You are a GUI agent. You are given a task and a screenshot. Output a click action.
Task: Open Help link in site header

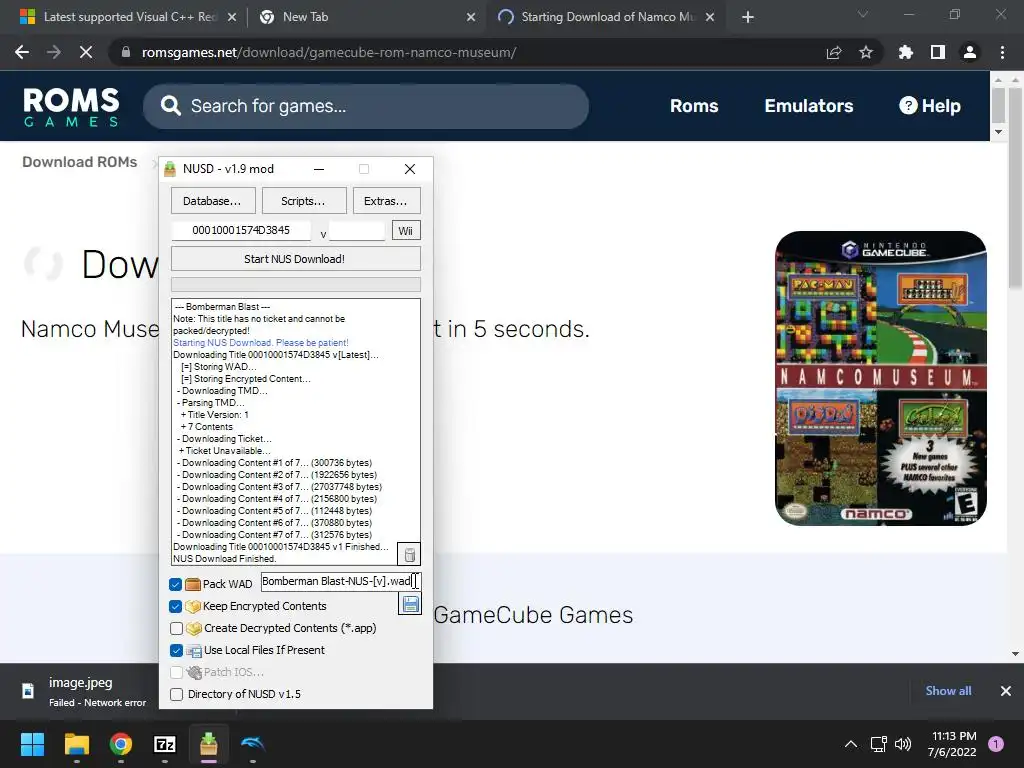(929, 106)
